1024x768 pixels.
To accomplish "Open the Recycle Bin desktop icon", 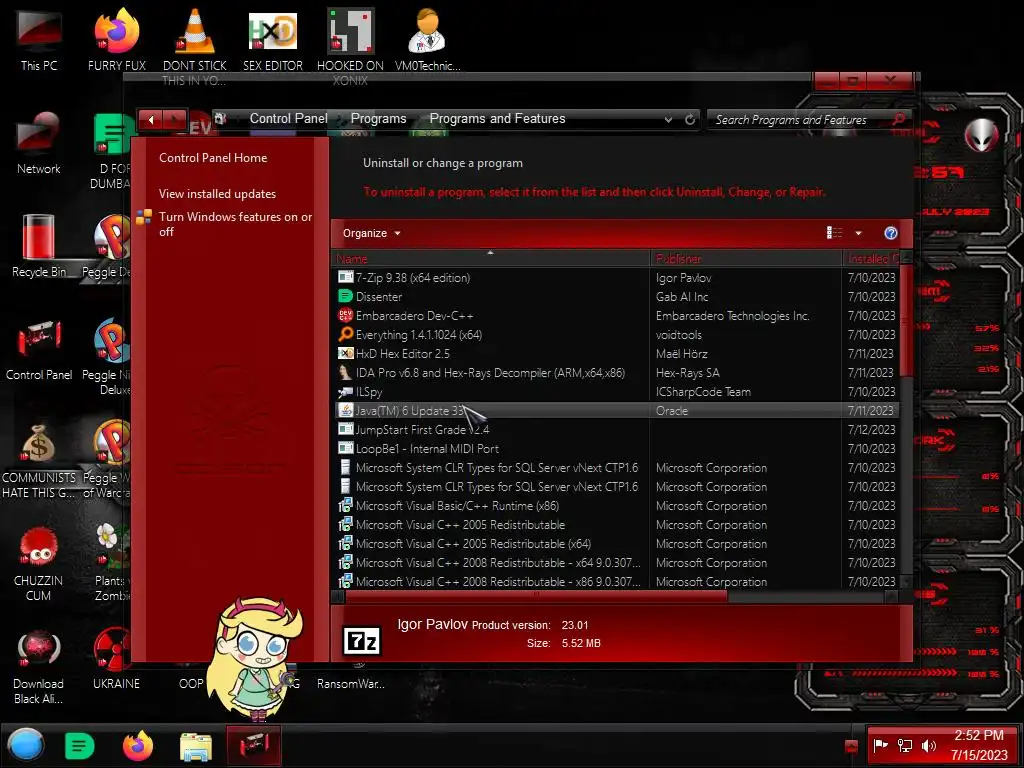I will (x=39, y=246).
